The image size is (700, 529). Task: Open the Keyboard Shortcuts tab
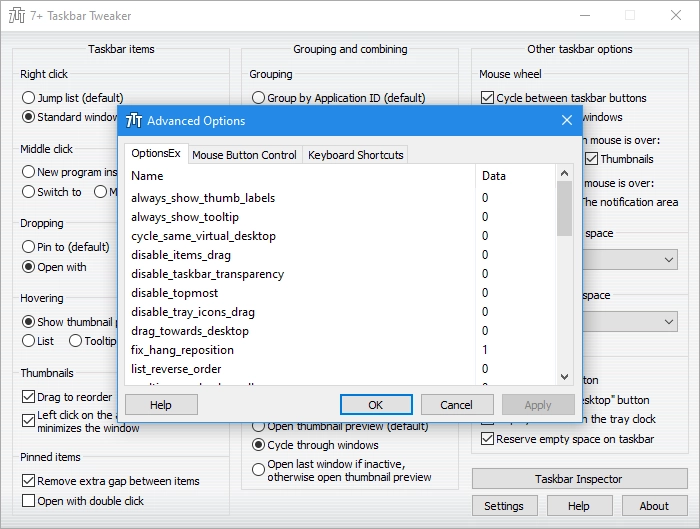pos(355,155)
